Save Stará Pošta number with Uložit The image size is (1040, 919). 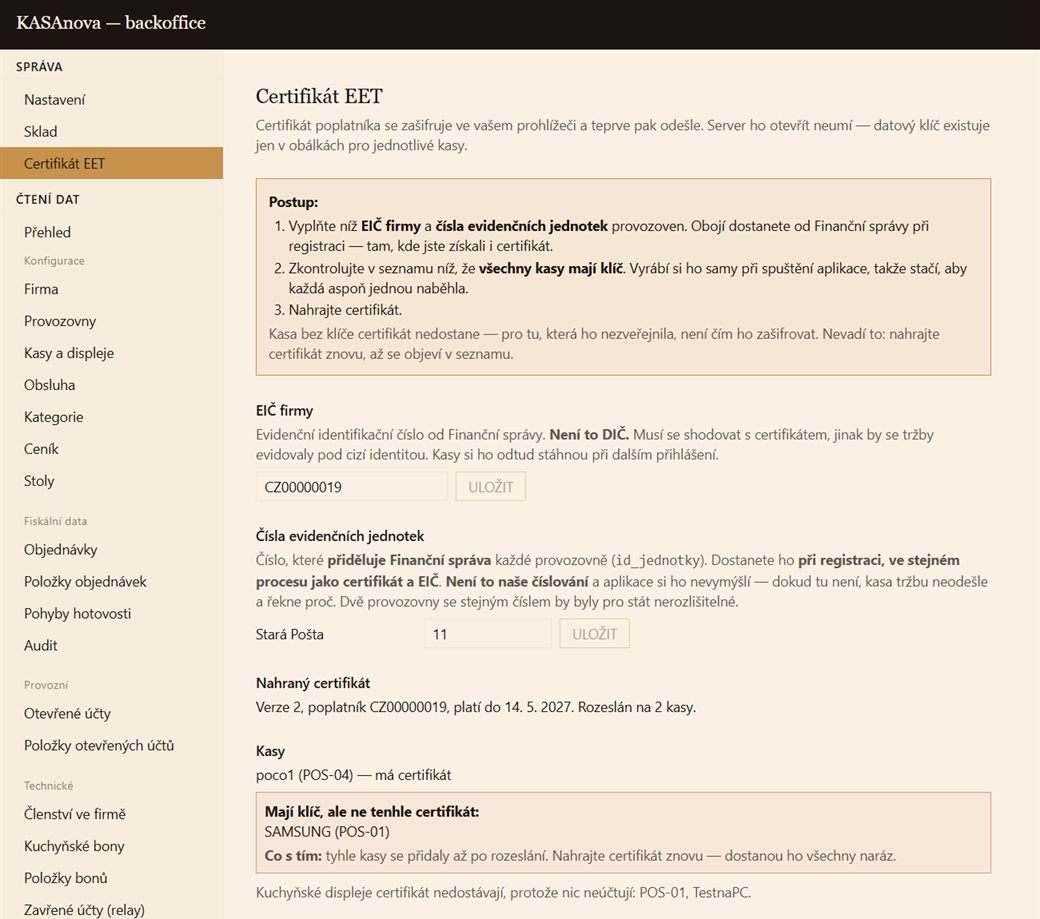pyautogui.click(x=594, y=634)
